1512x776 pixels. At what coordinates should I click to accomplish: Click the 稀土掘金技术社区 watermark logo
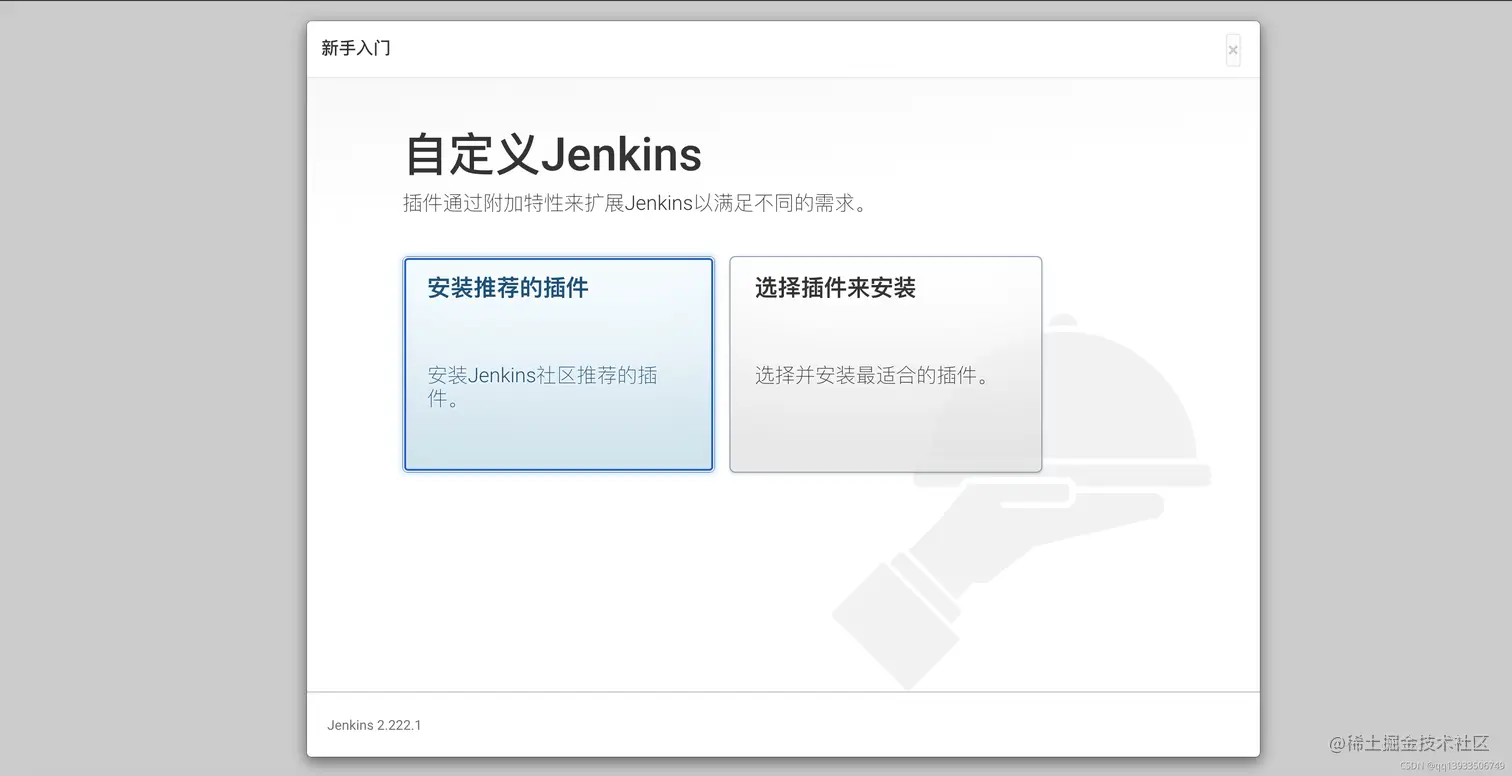(x=1408, y=744)
